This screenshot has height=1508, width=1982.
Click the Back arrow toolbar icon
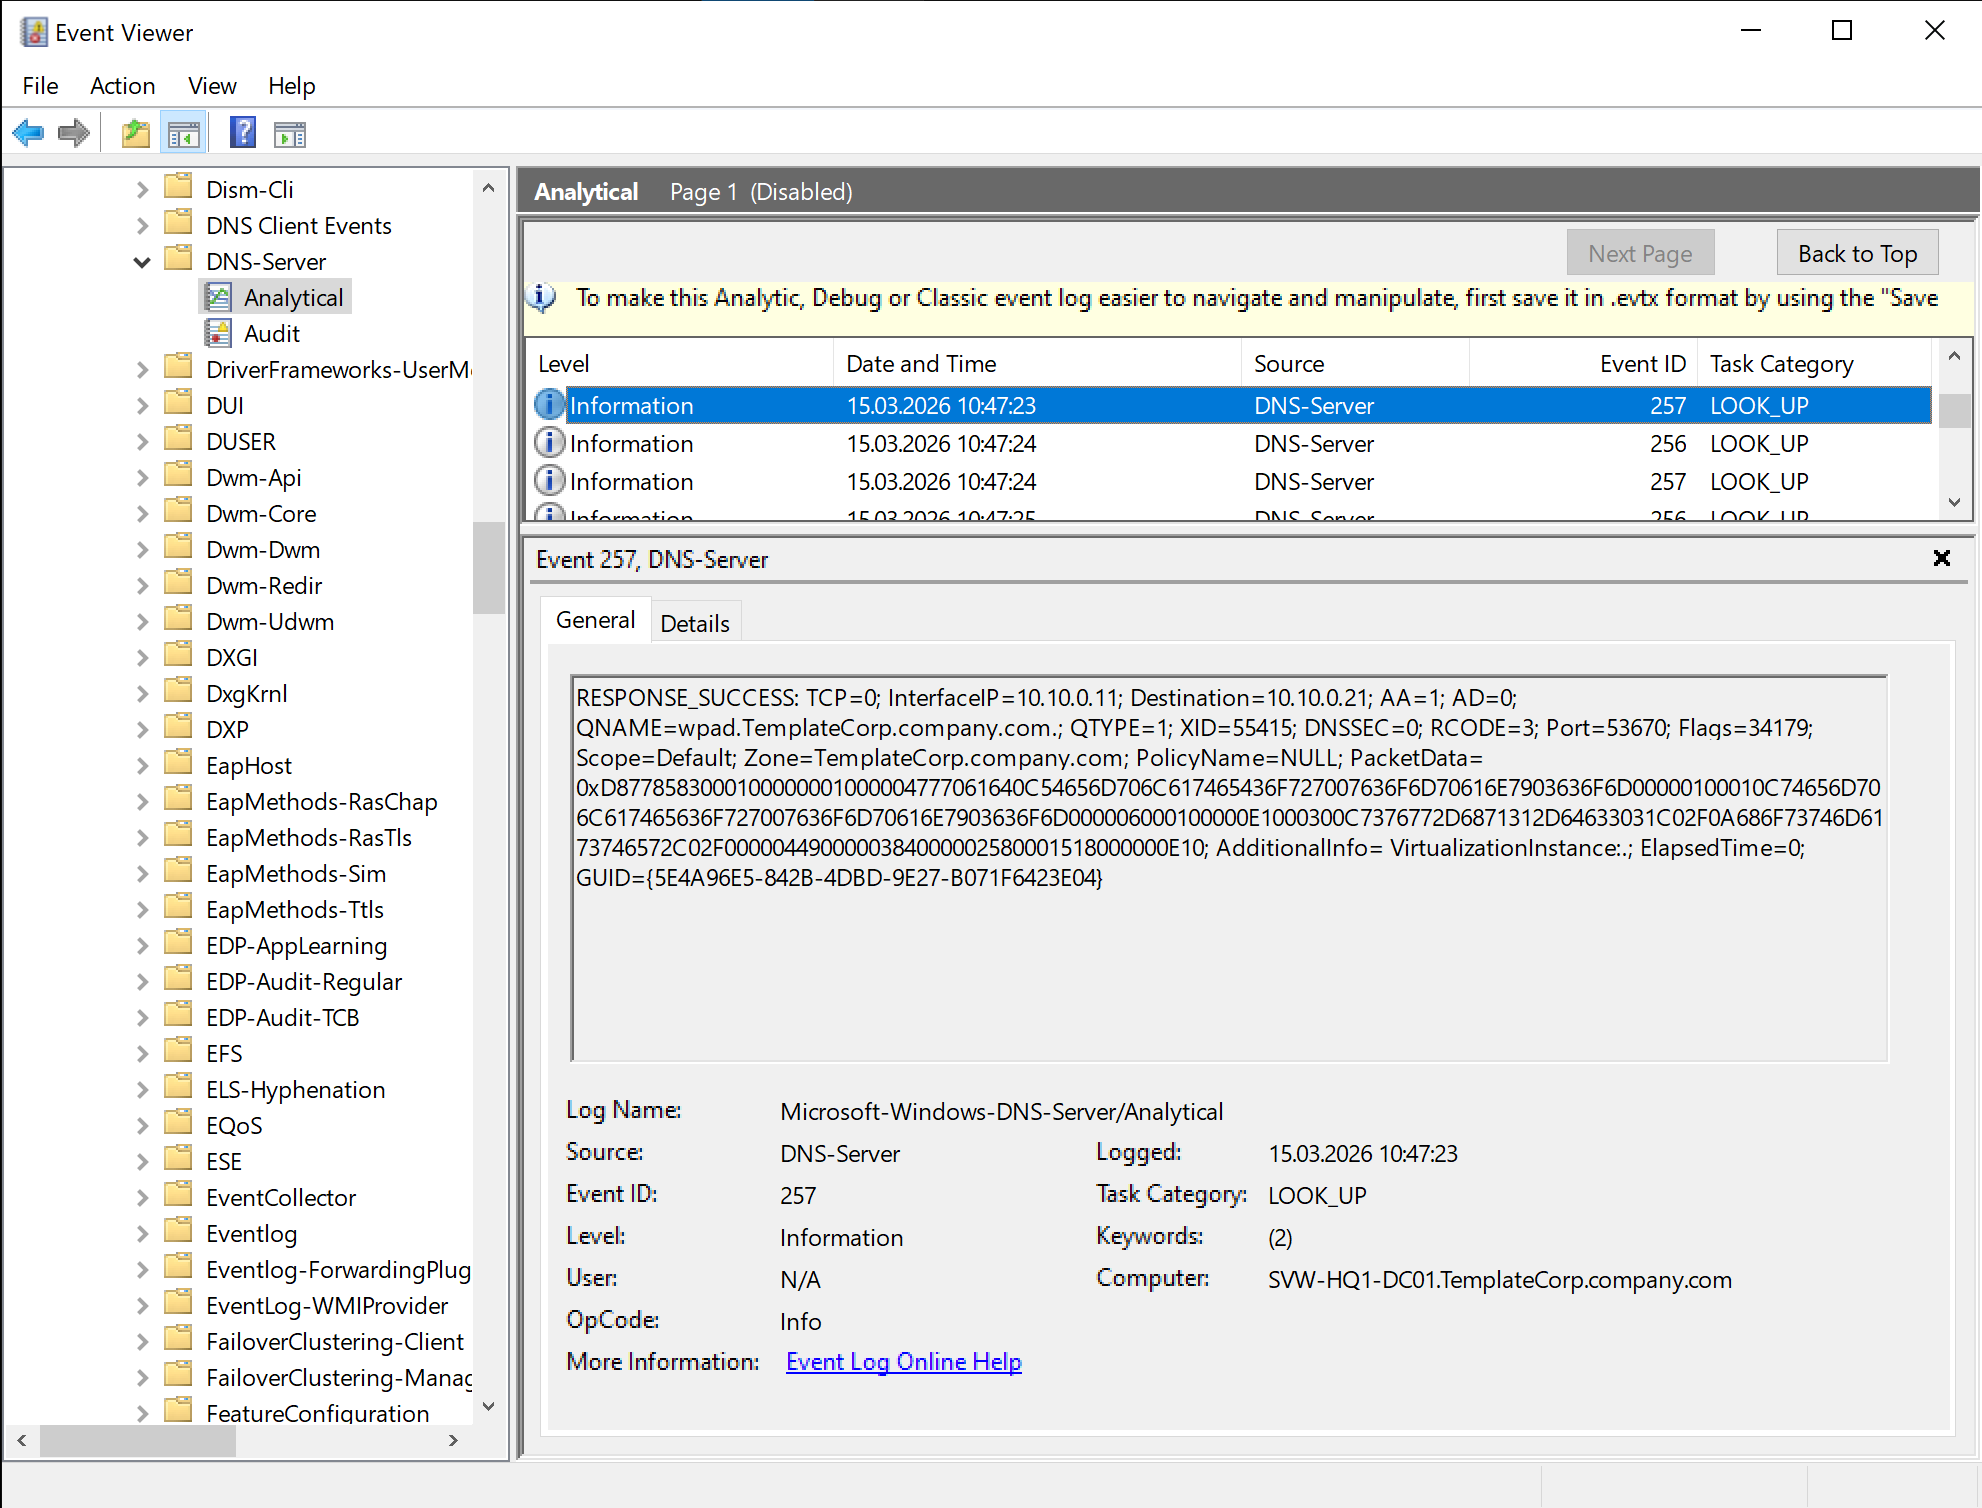click(x=28, y=133)
